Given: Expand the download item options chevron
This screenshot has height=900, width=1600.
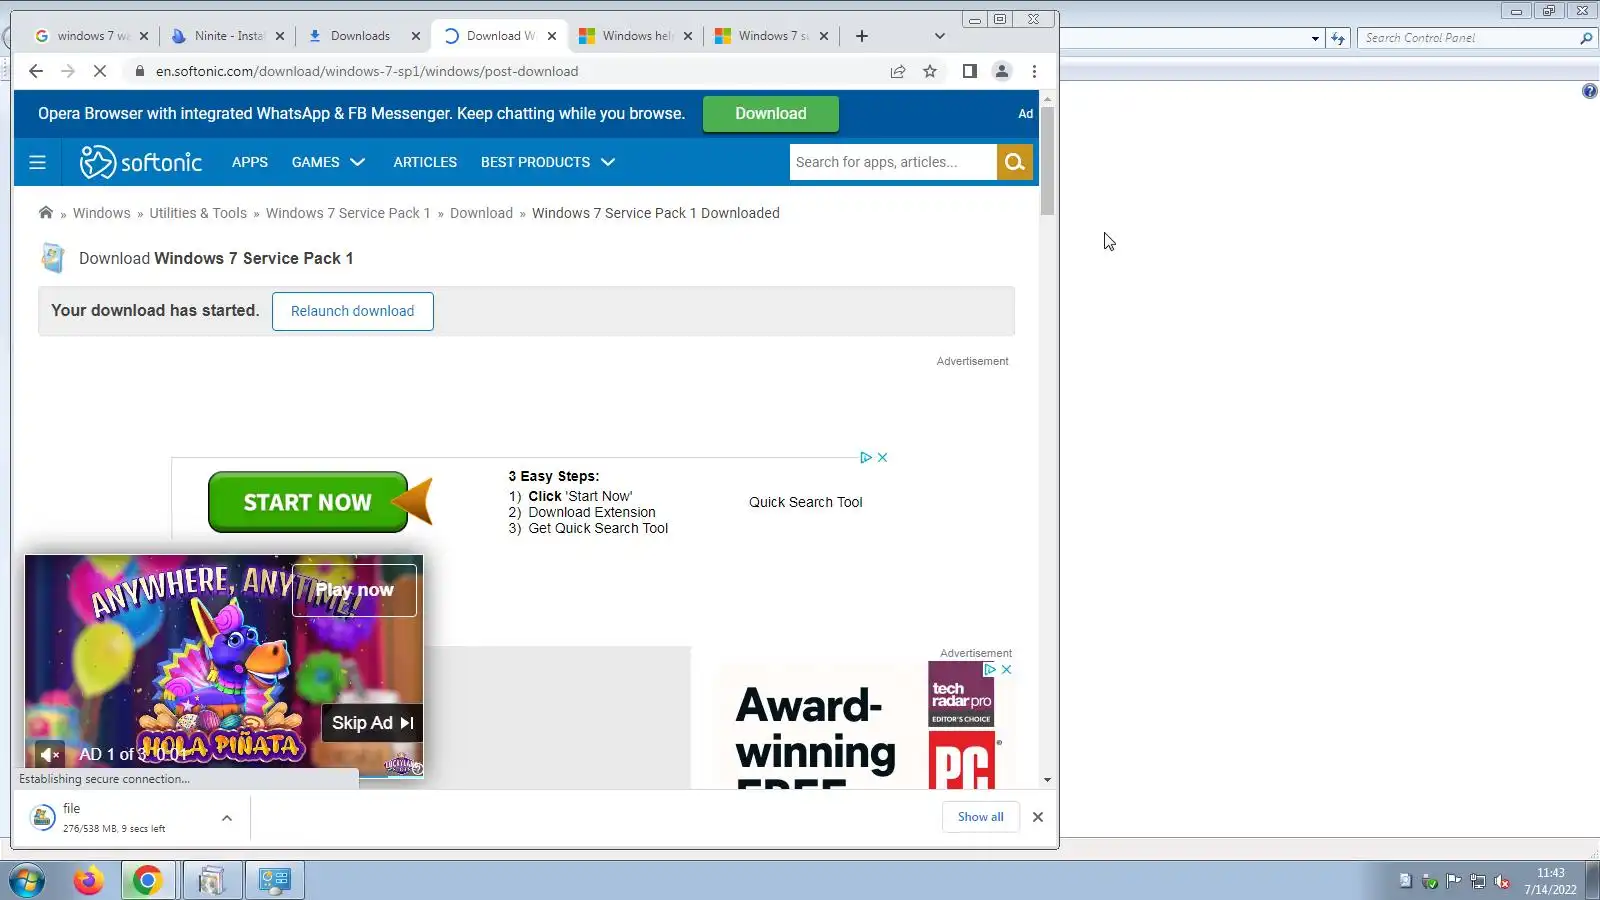Looking at the screenshot, I should (227, 818).
